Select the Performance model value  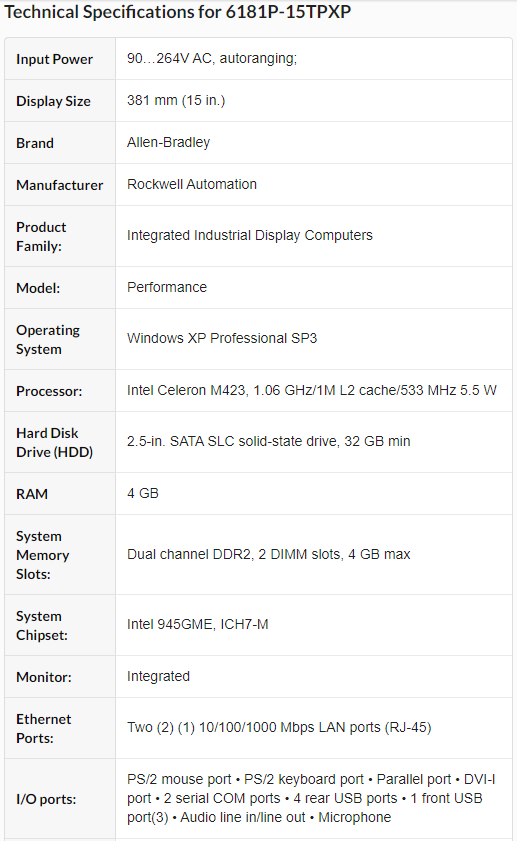click(167, 287)
